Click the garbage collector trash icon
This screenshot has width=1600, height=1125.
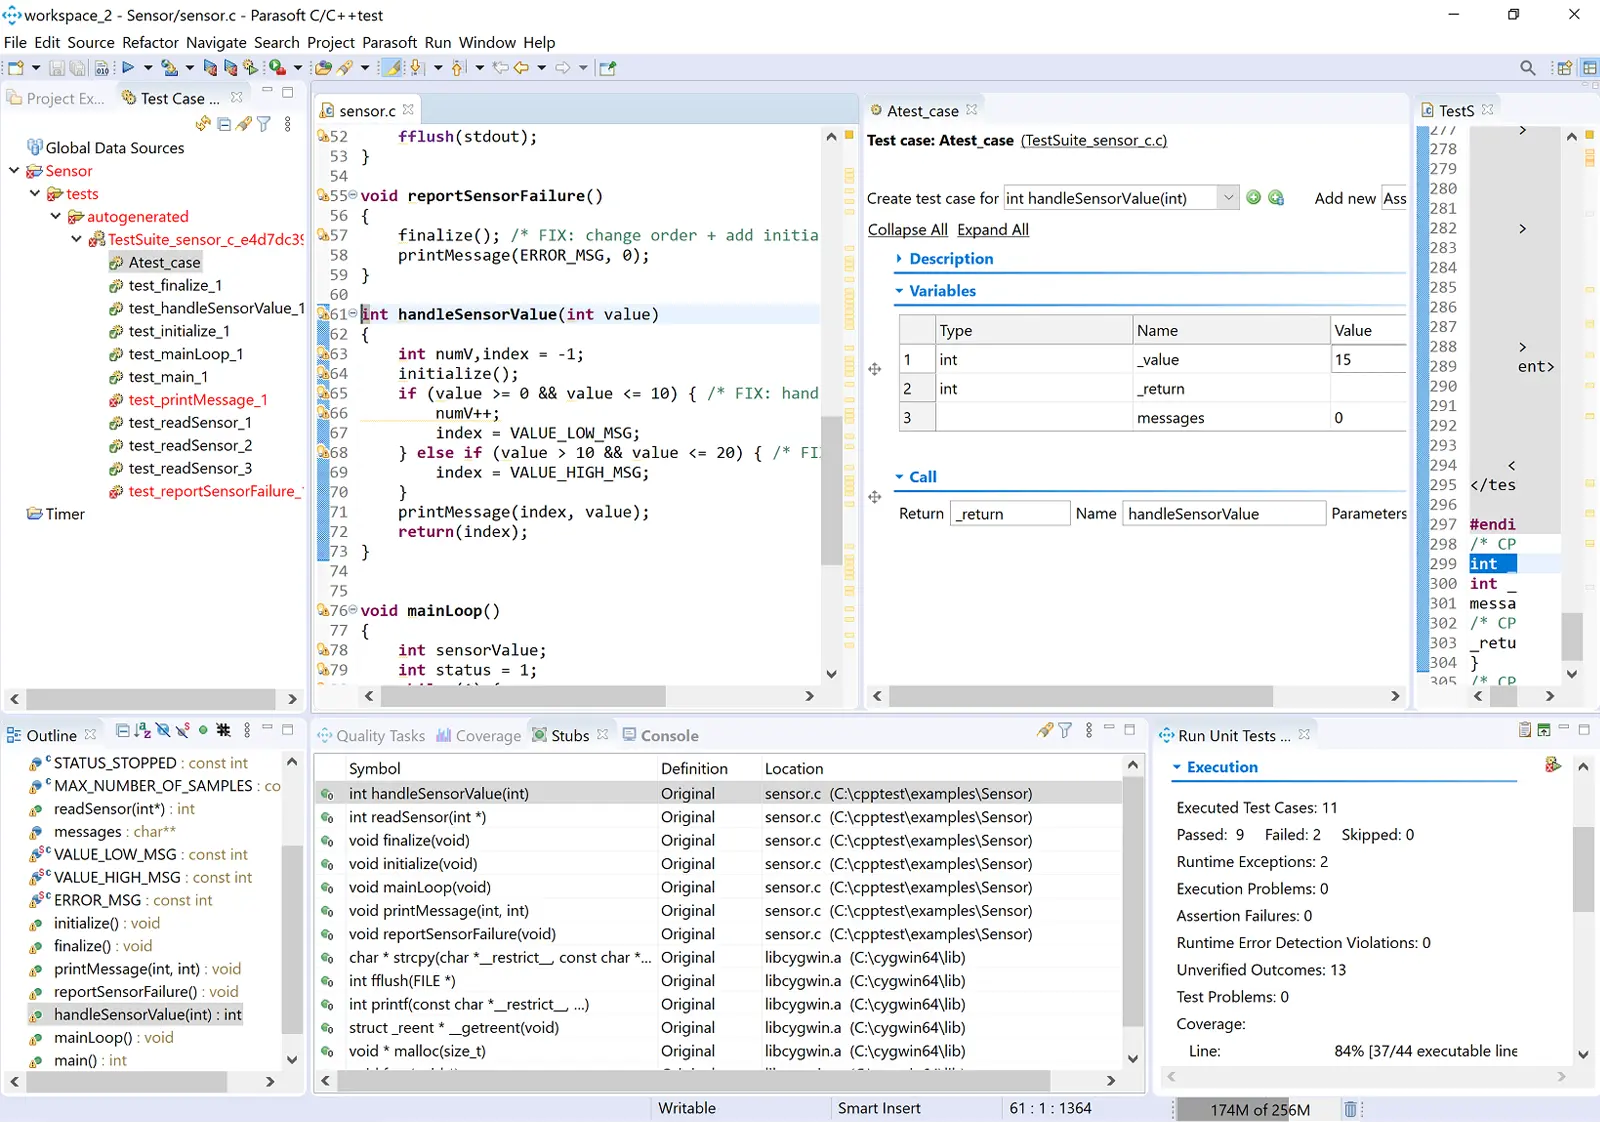1350,1109
